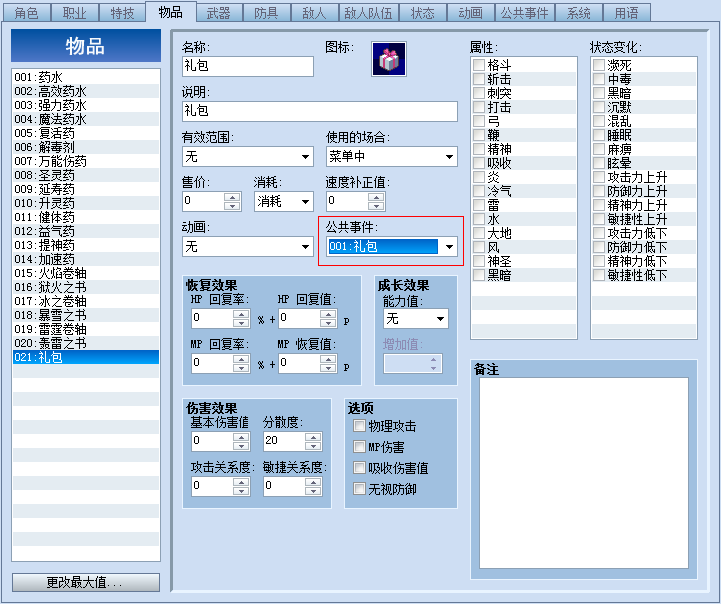Decrease the 速度补正值 spinner value
Viewport: 721px width, 604px height.
pyautogui.click(x=376, y=206)
